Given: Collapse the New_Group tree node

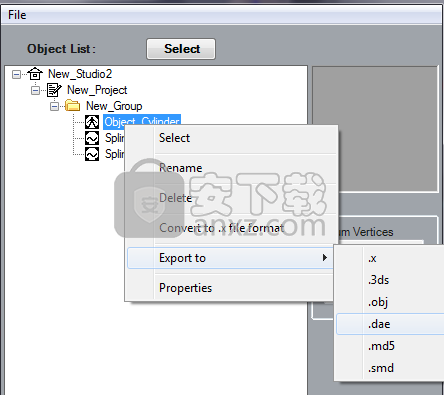Looking at the screenshot, I should [54, 106].
